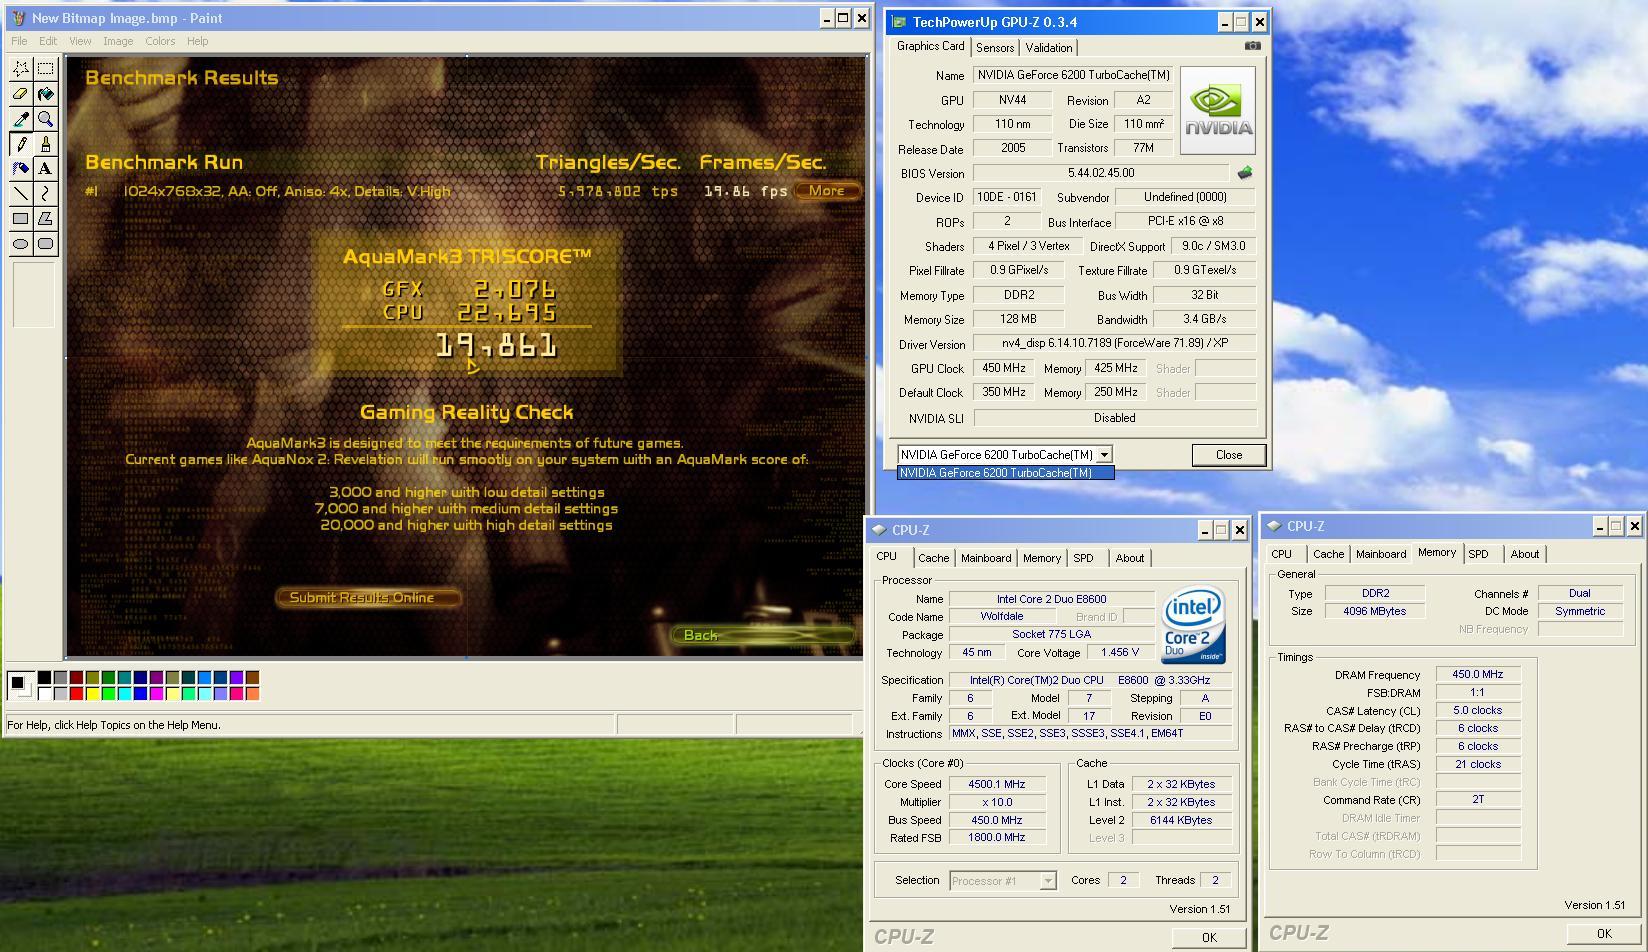Open the Edit menu in Paint
Viewport: 1648px width, 952px height.
(x=48, y=41)
